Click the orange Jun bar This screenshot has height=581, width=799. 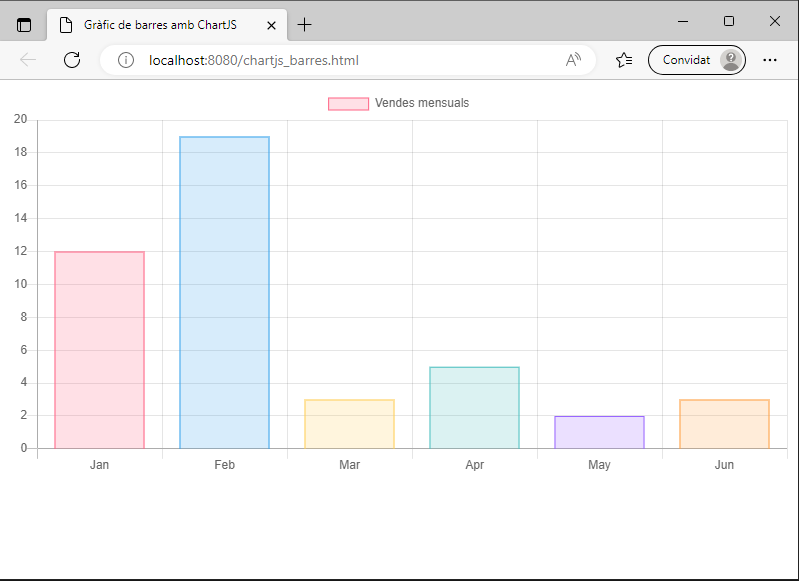(x=724, y=424)
